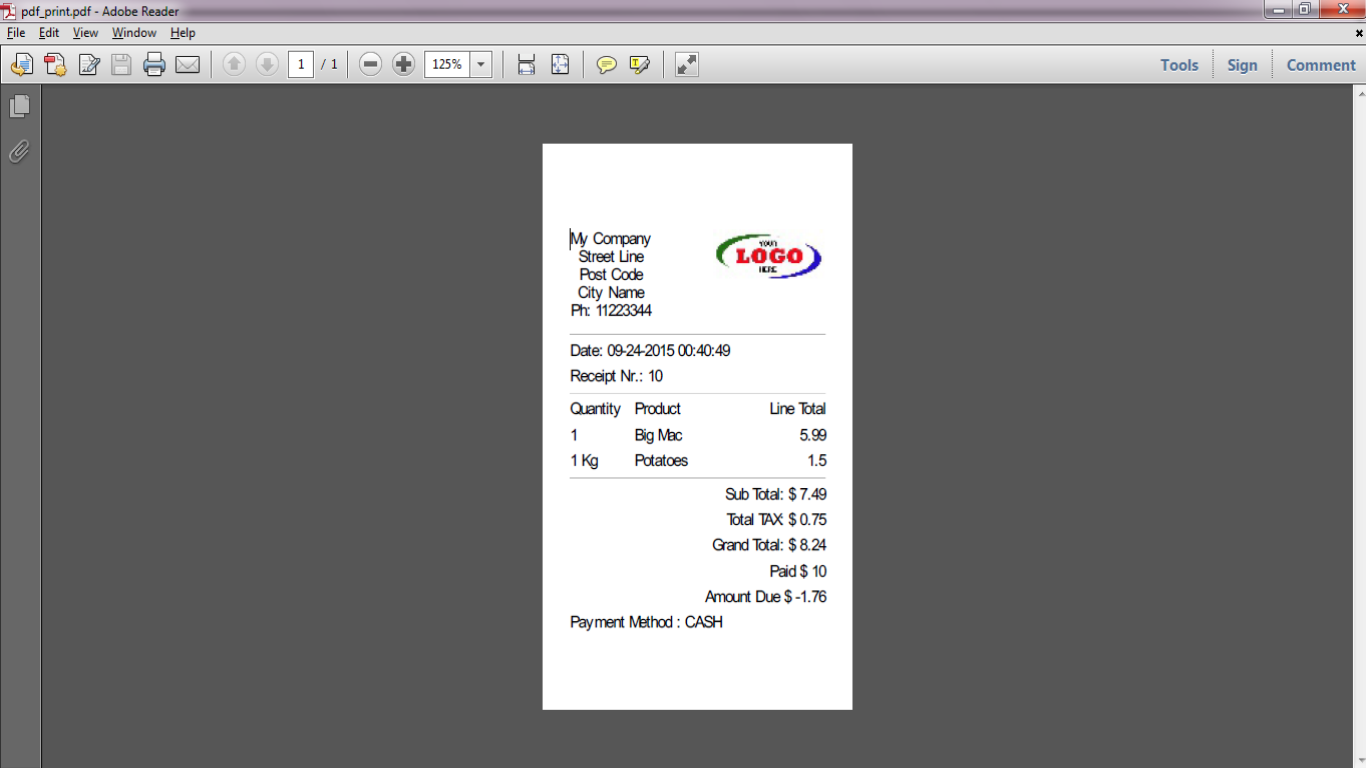Viewport: 1366px width, 768px height.
Task: Click the Sign pane button
Action: 1242,65
